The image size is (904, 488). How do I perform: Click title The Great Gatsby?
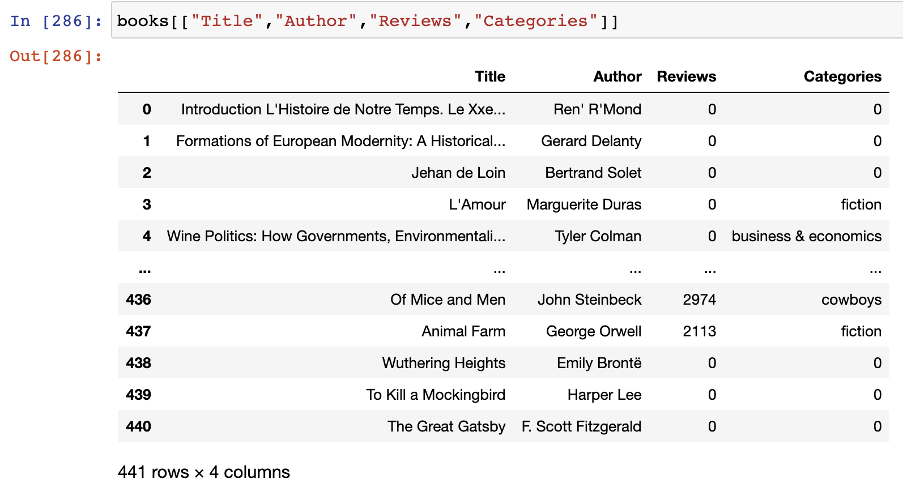tap(446, 426)
